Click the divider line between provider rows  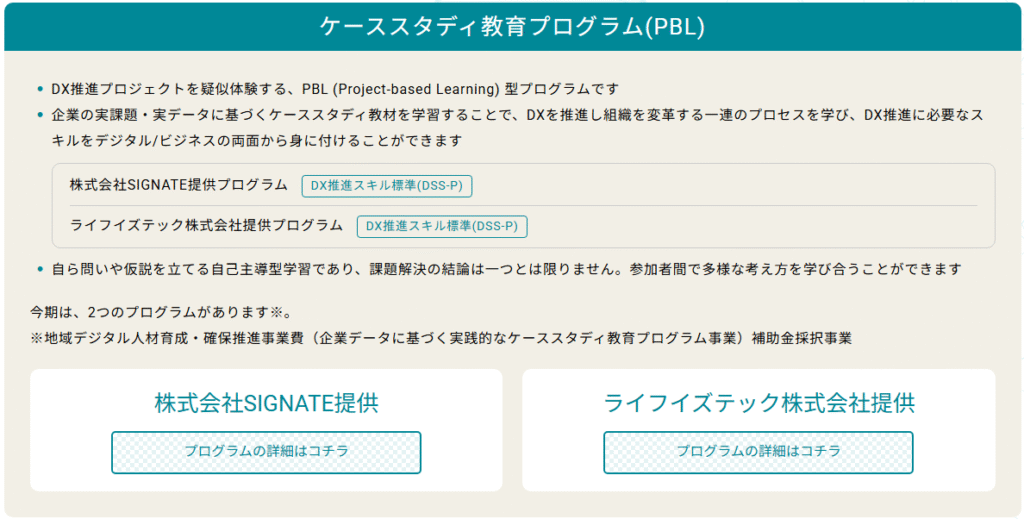[523, 206]
